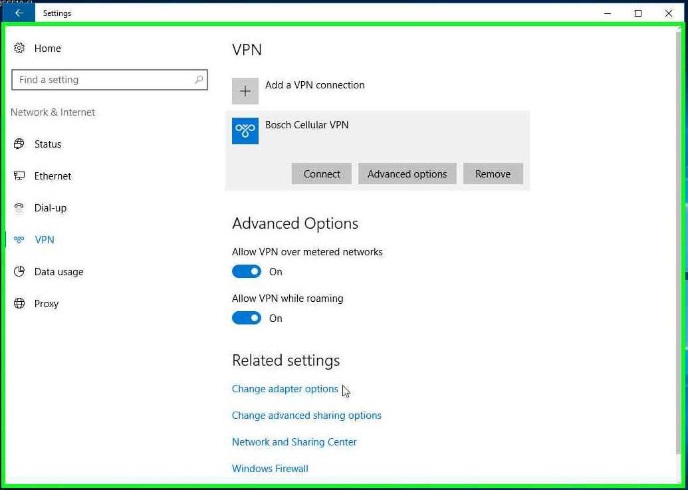
Task: Click the search magnifier icon
Action: (x=199, y=79)
